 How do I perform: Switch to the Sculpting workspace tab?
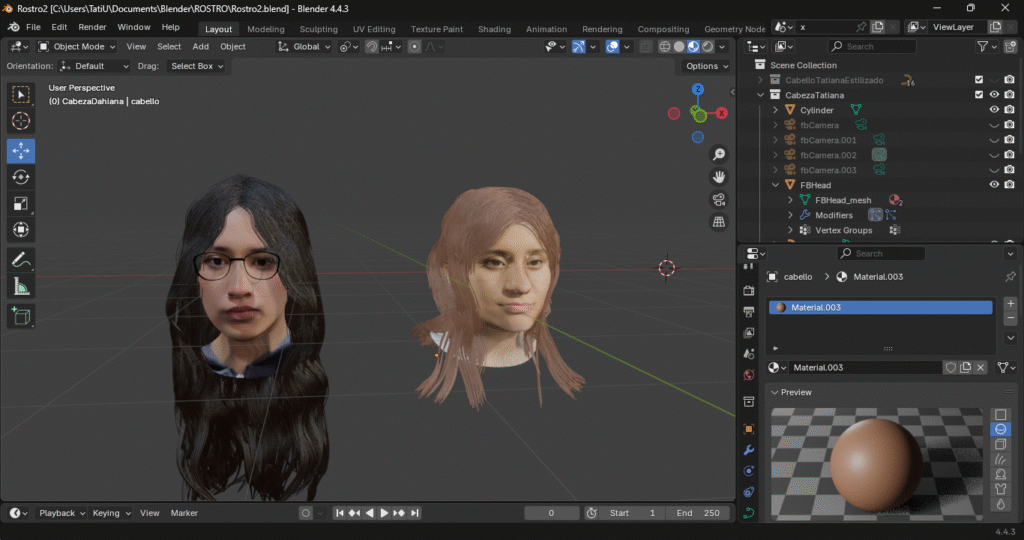[318, 29]
